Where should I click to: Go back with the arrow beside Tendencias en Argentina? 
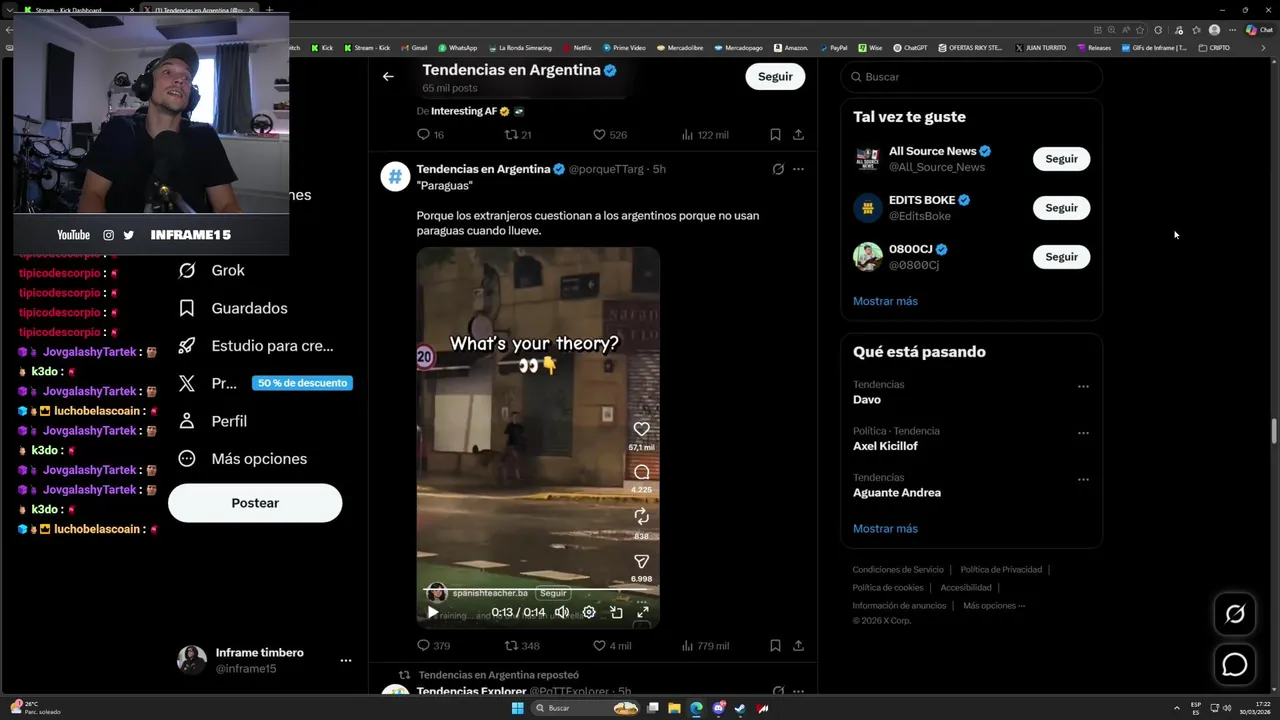point(388,76)
